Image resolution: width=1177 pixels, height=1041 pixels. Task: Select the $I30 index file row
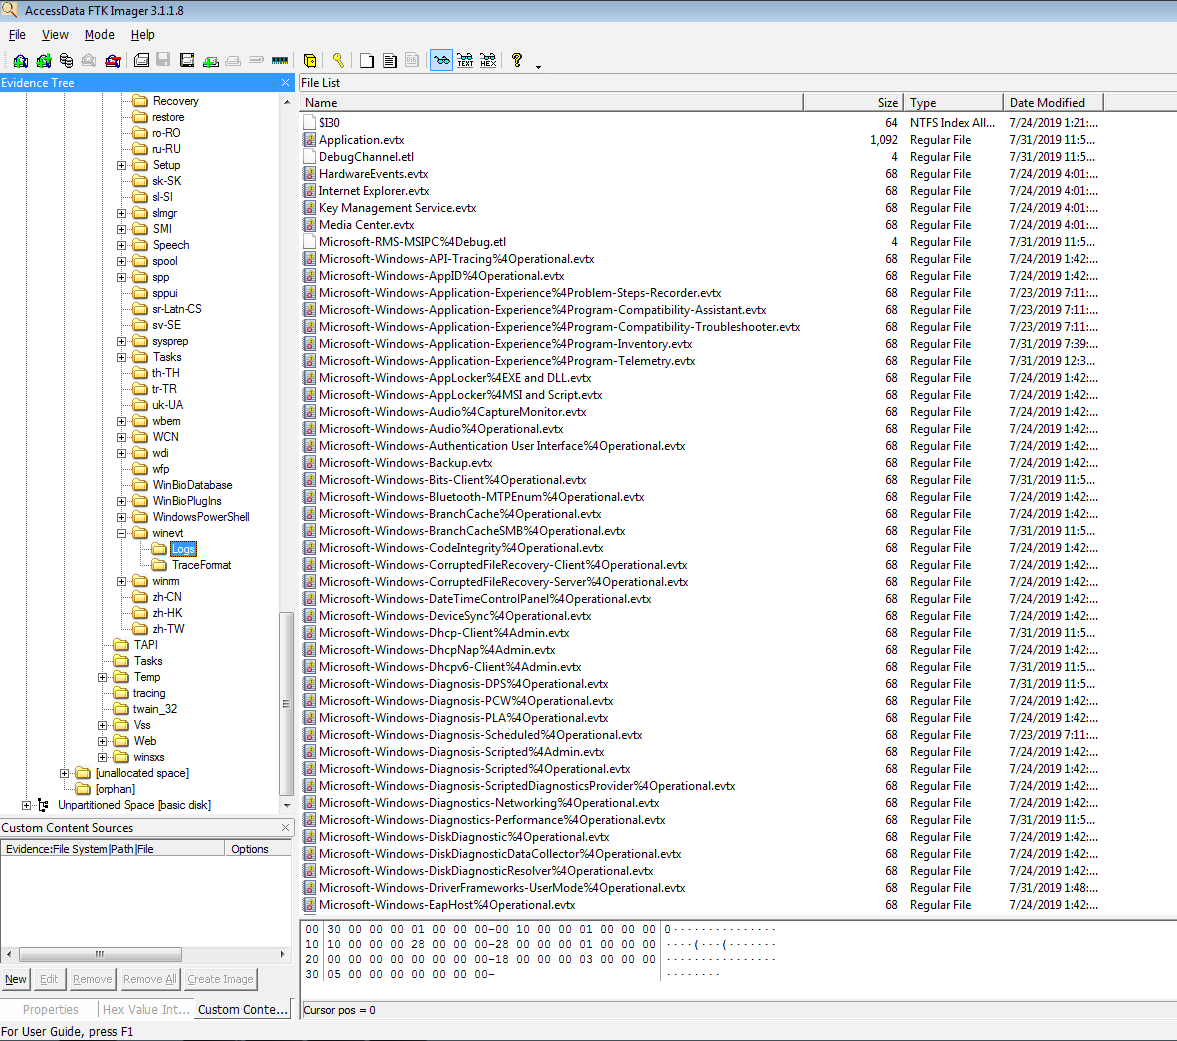click(x=700, y=122)
